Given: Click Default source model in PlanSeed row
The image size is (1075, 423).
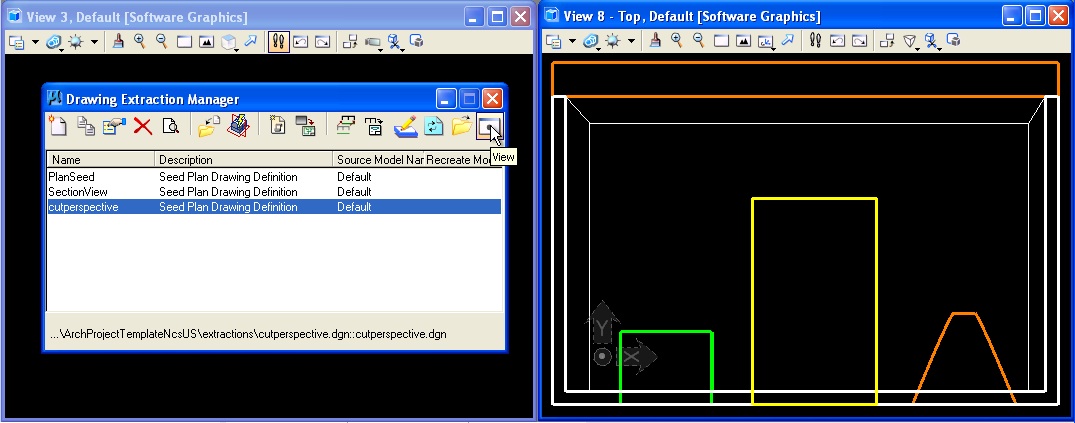Looking at the screenshot, I should pyautogui.click(x=354, y=177).
